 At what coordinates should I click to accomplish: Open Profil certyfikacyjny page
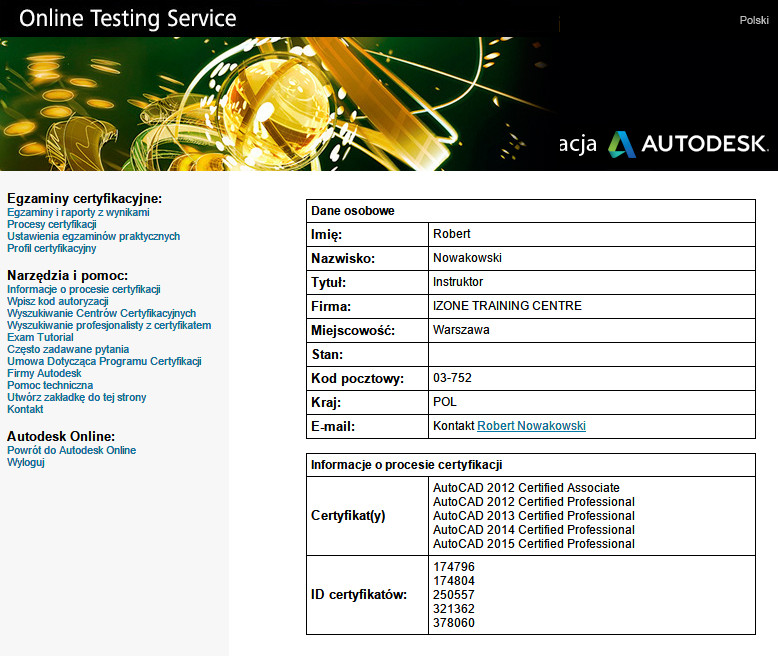[52, 248]
